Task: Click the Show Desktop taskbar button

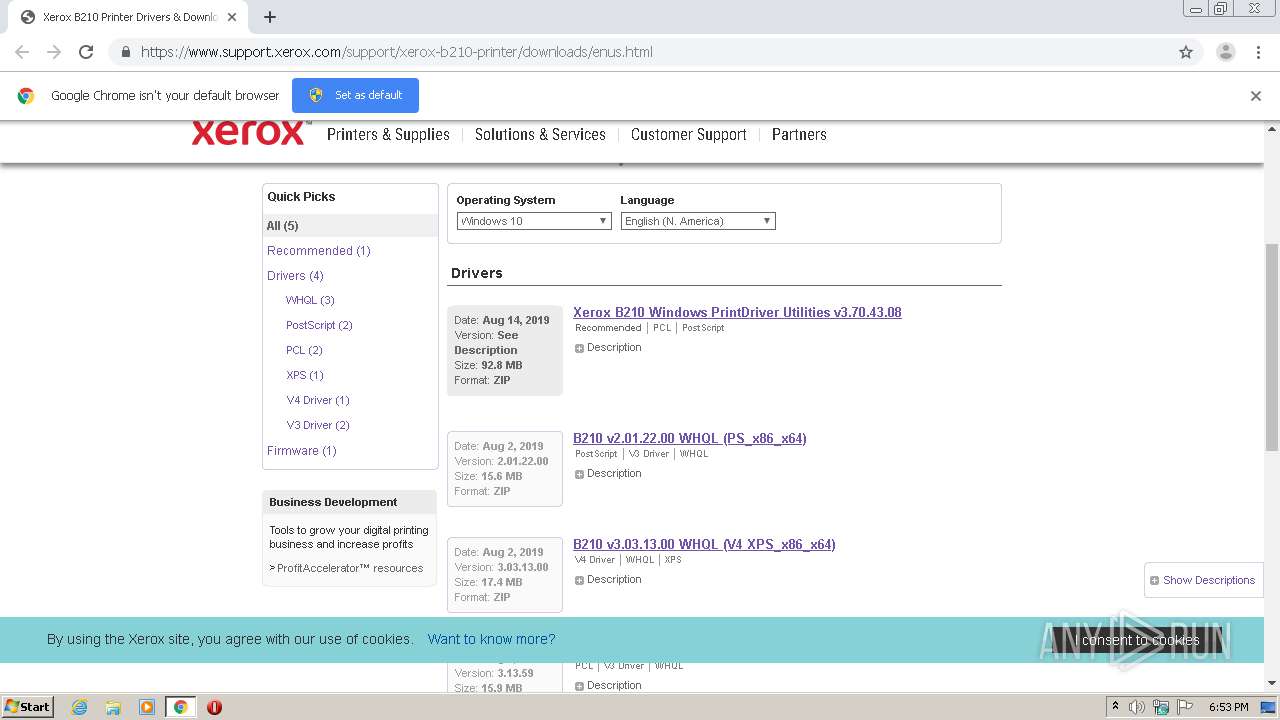Action: (1269, 707)
